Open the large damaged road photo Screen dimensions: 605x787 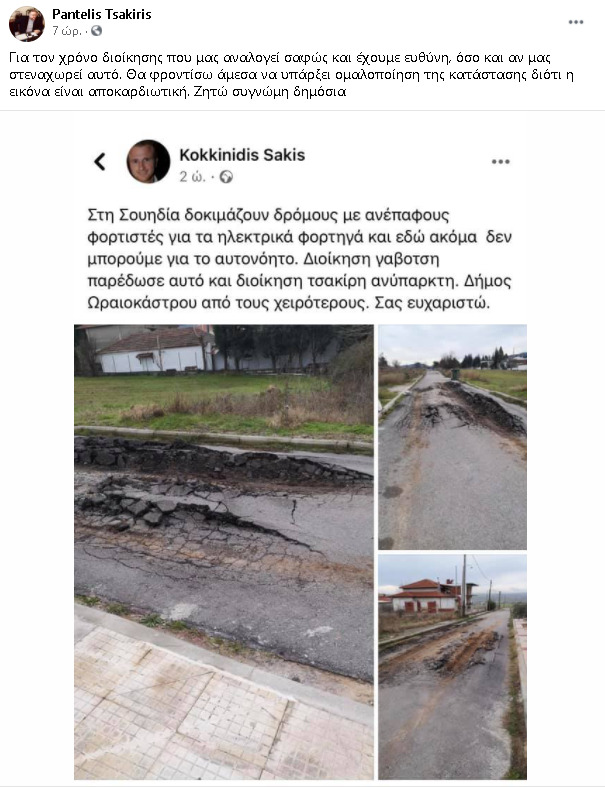pos(224,552)
